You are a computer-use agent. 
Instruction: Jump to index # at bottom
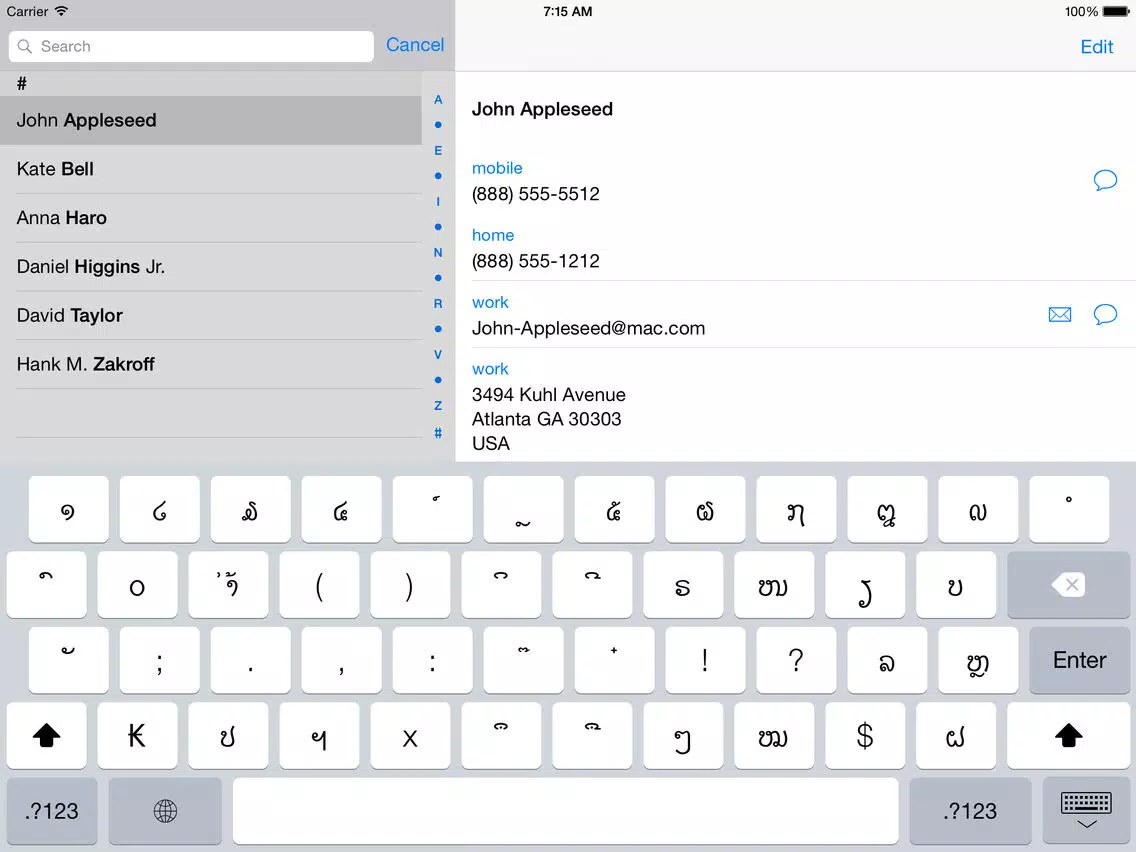tap(438, 433)
